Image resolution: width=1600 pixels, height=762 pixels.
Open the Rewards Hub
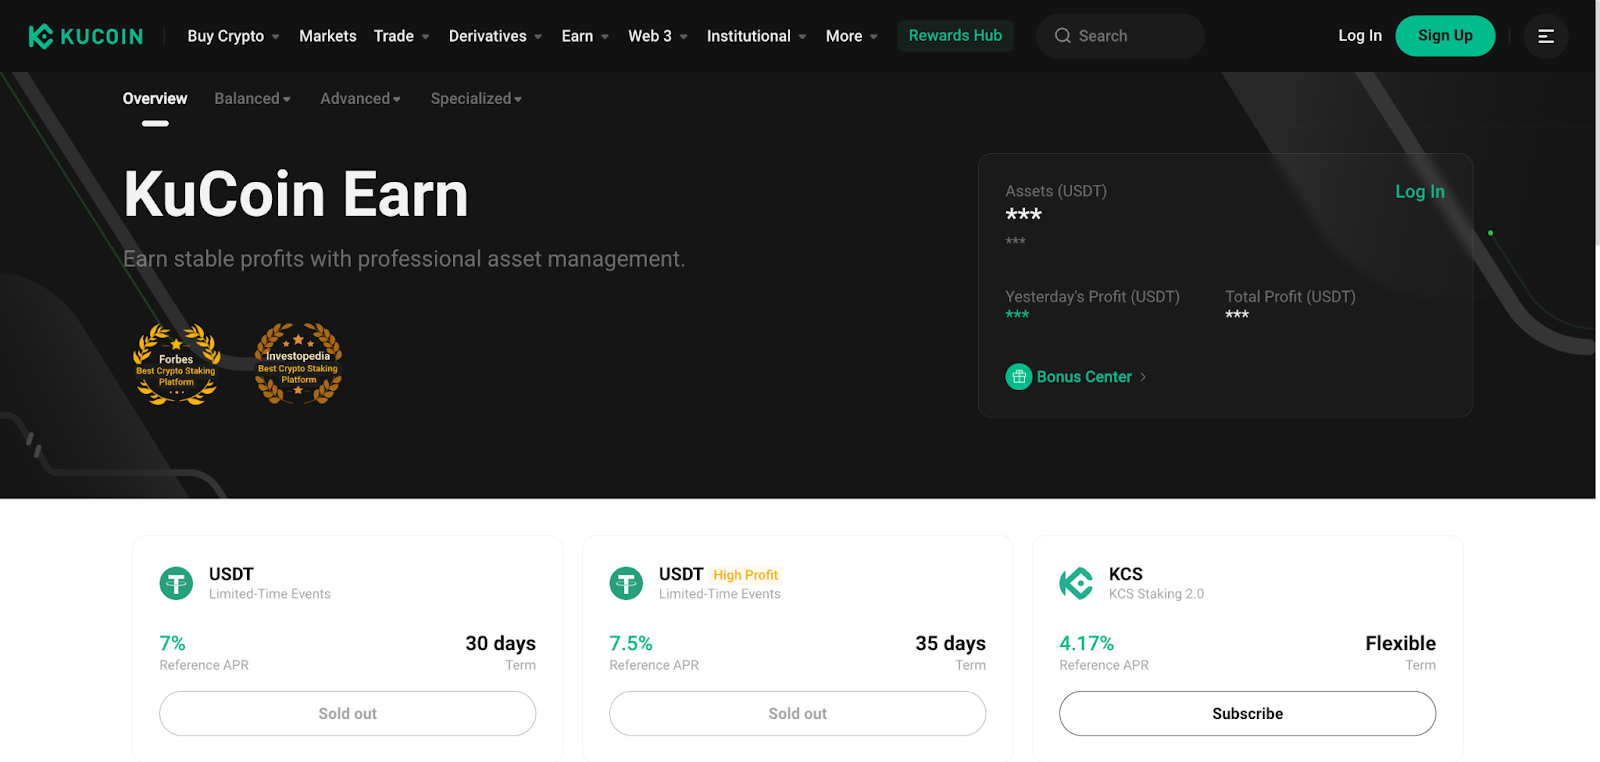click(955, 36)
